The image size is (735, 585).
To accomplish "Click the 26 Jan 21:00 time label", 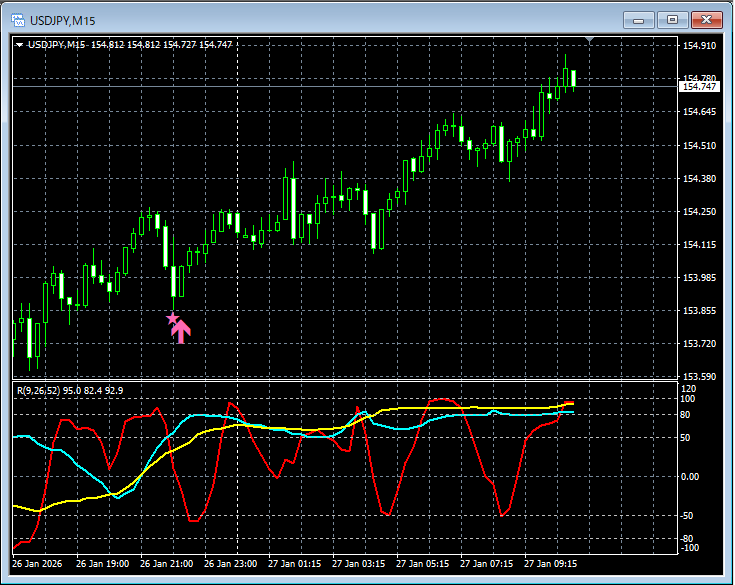I will tap(166, 563).
